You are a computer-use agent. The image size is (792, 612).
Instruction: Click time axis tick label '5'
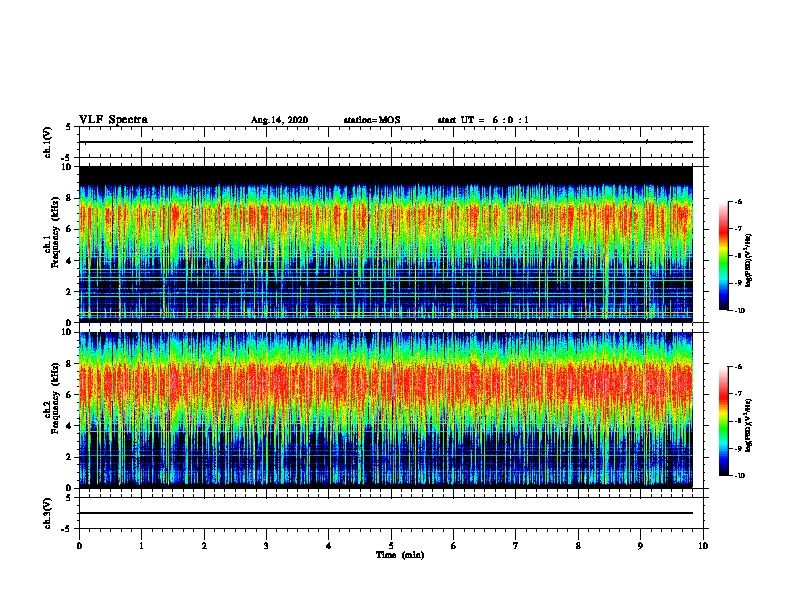click(391, 546)
